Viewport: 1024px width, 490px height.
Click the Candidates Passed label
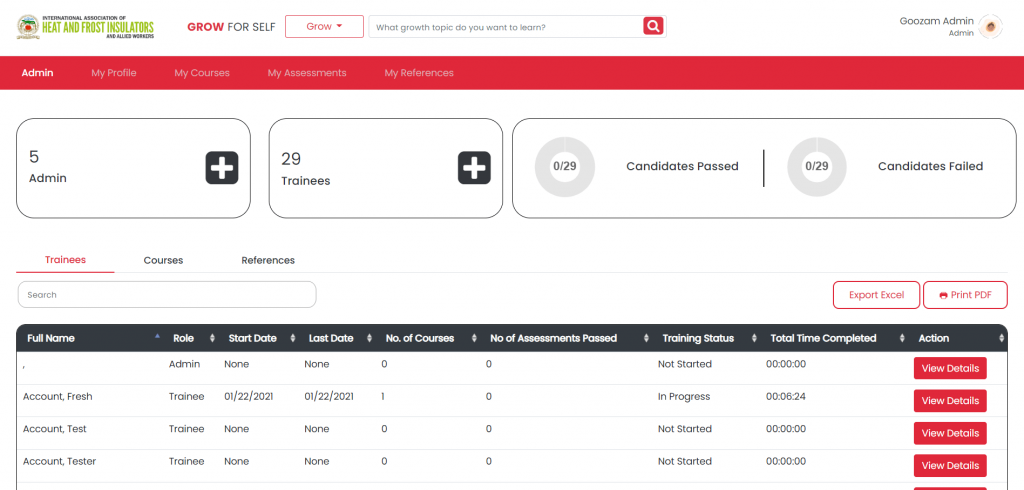tap(682, 167)
